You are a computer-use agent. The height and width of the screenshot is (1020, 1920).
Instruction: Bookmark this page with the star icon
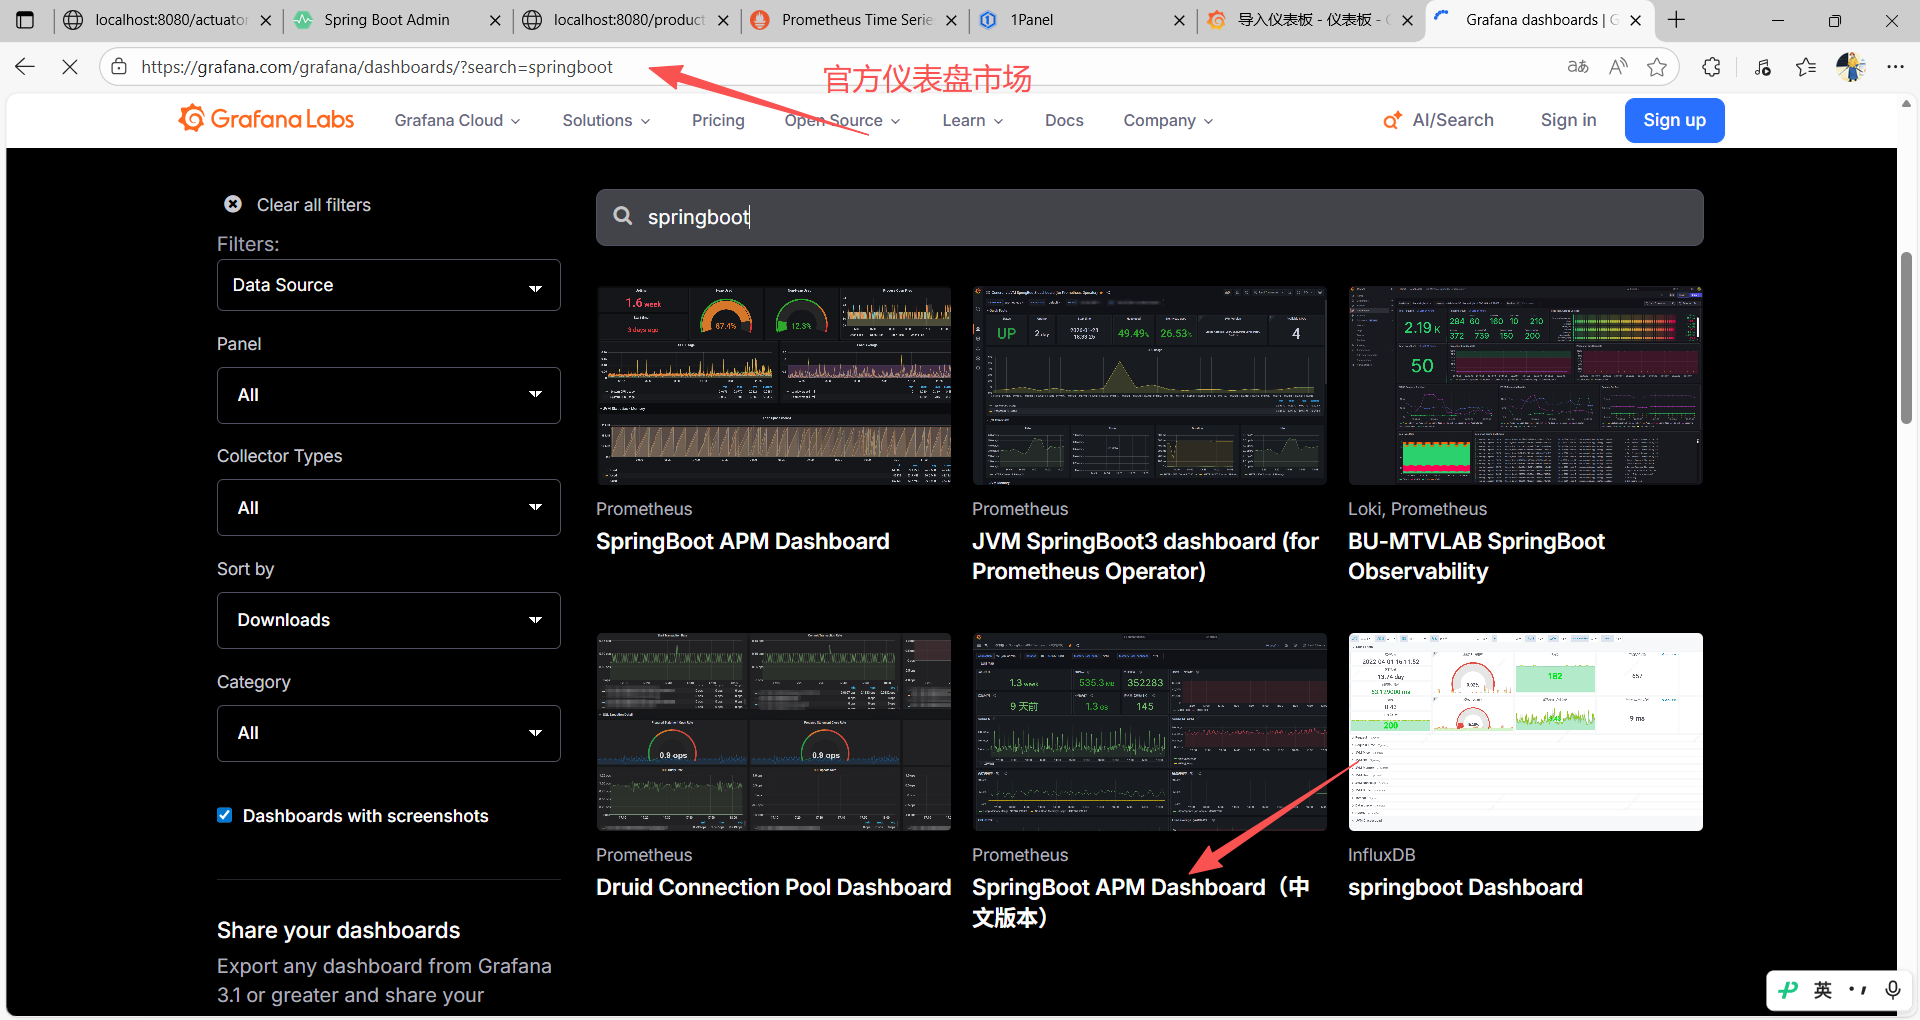[x=1657, y=67]
